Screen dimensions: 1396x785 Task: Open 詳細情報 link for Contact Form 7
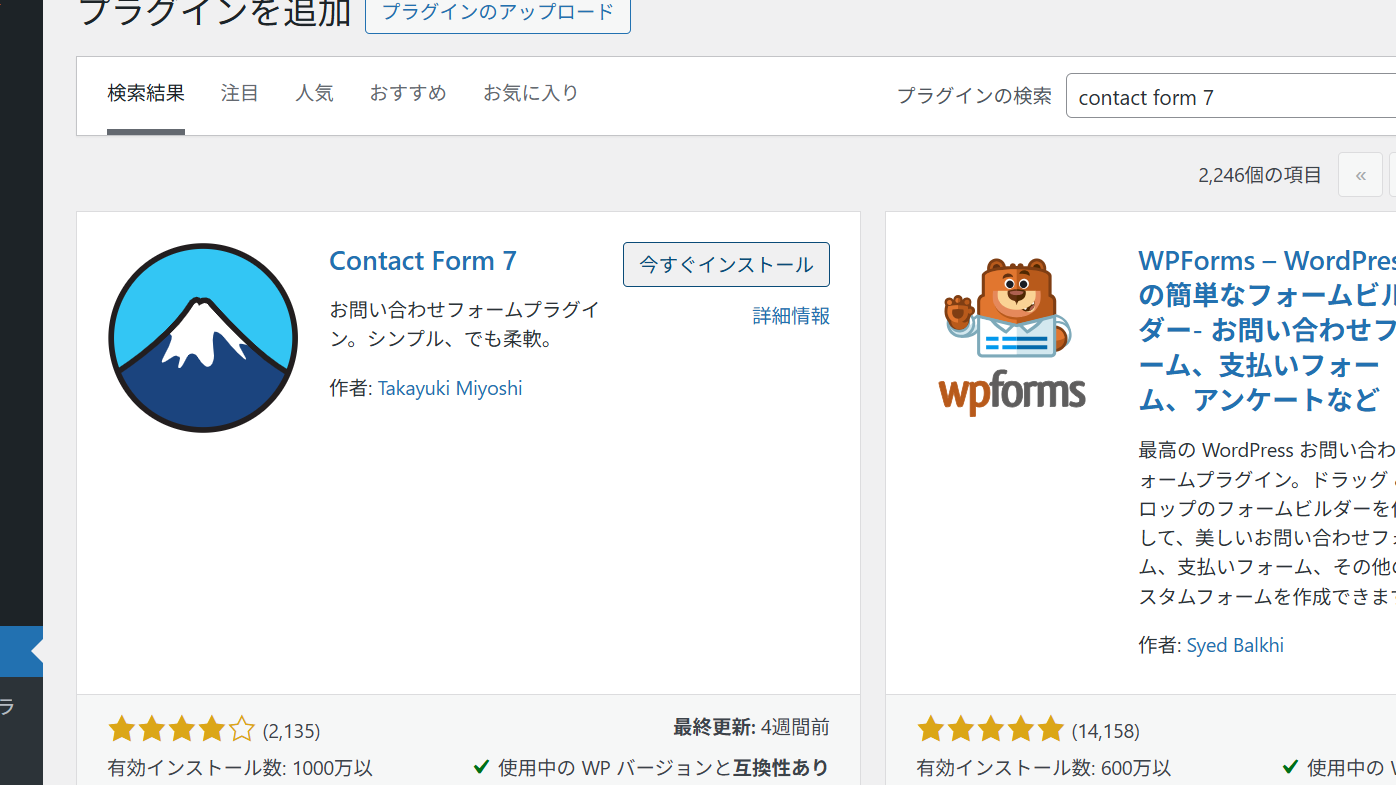791,316
